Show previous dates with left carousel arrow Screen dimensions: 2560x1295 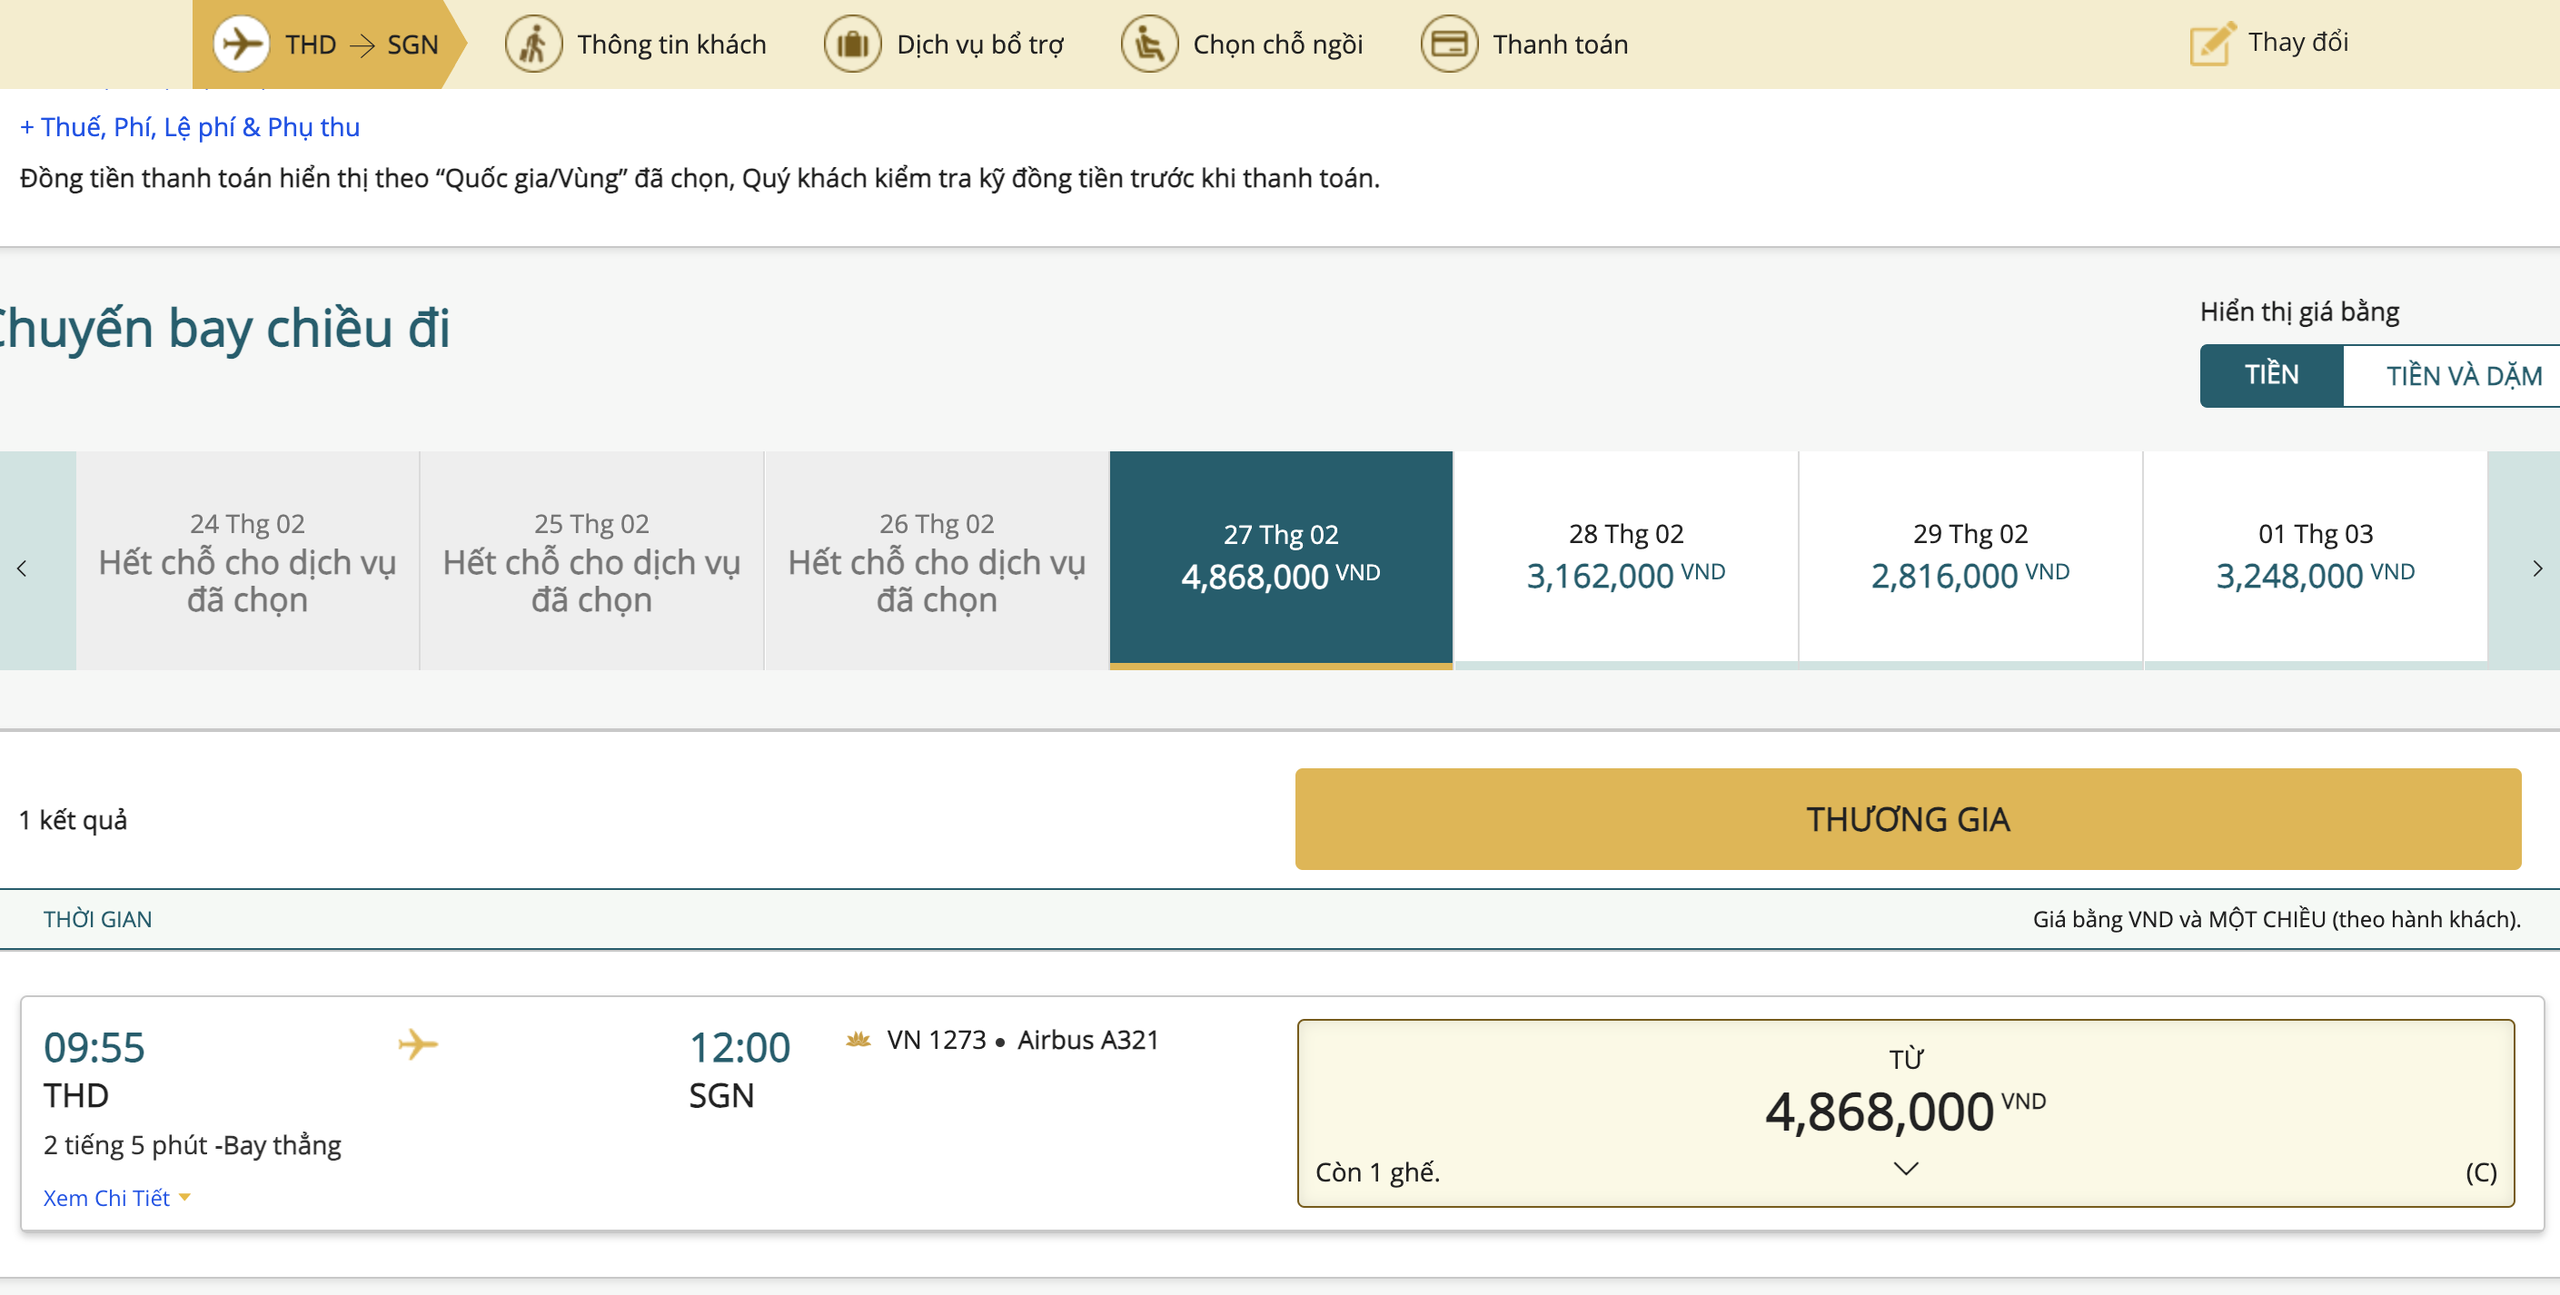coord(22,568)
